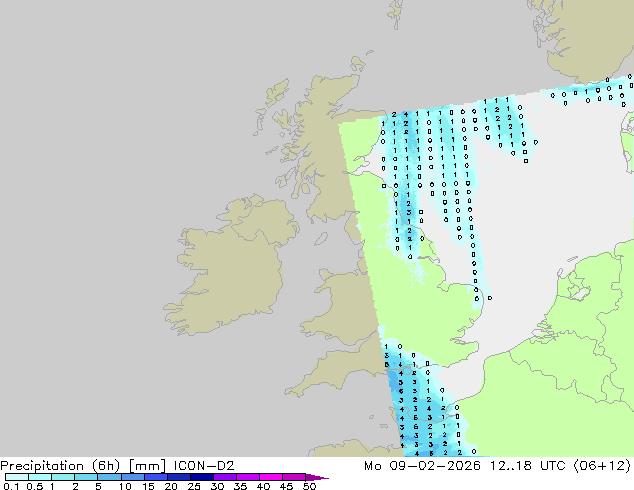The width and height of the screenshot is (634, 490).
Task: Click the 40–45 mm magenta legend swatch
Action: pyautogui.click(x=271, y=477)
